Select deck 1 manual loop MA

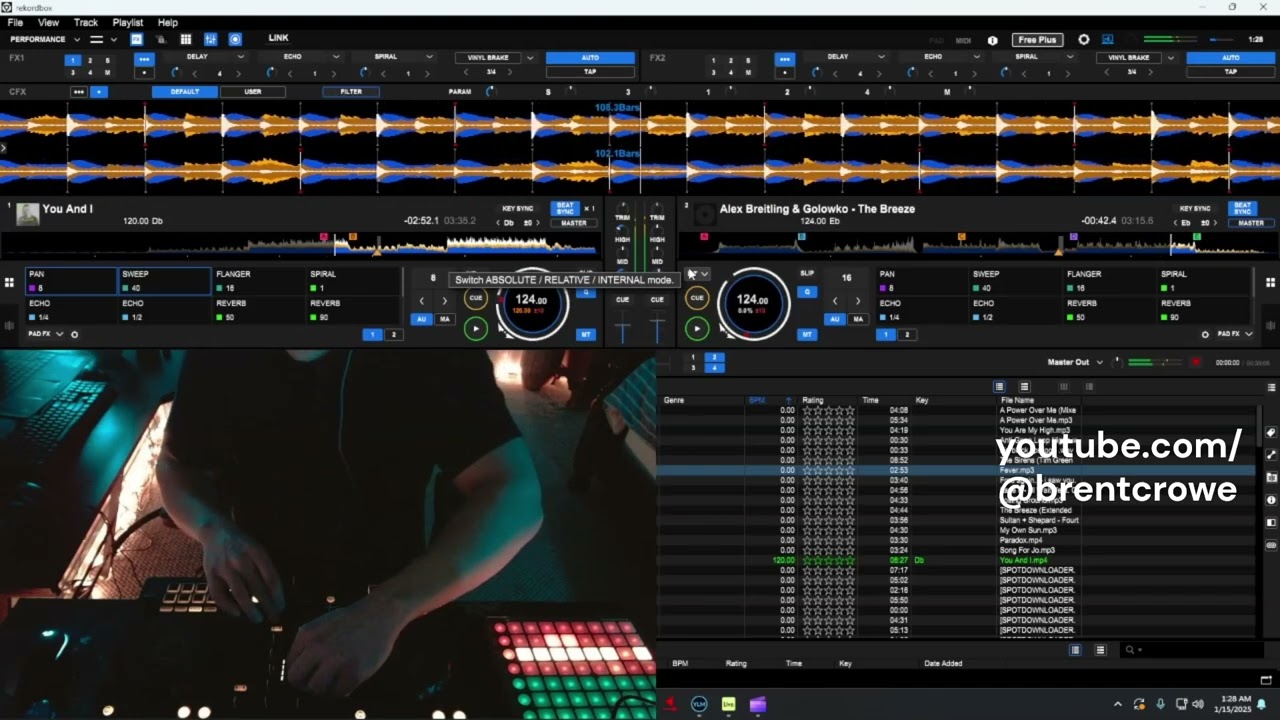click(444, 319)
